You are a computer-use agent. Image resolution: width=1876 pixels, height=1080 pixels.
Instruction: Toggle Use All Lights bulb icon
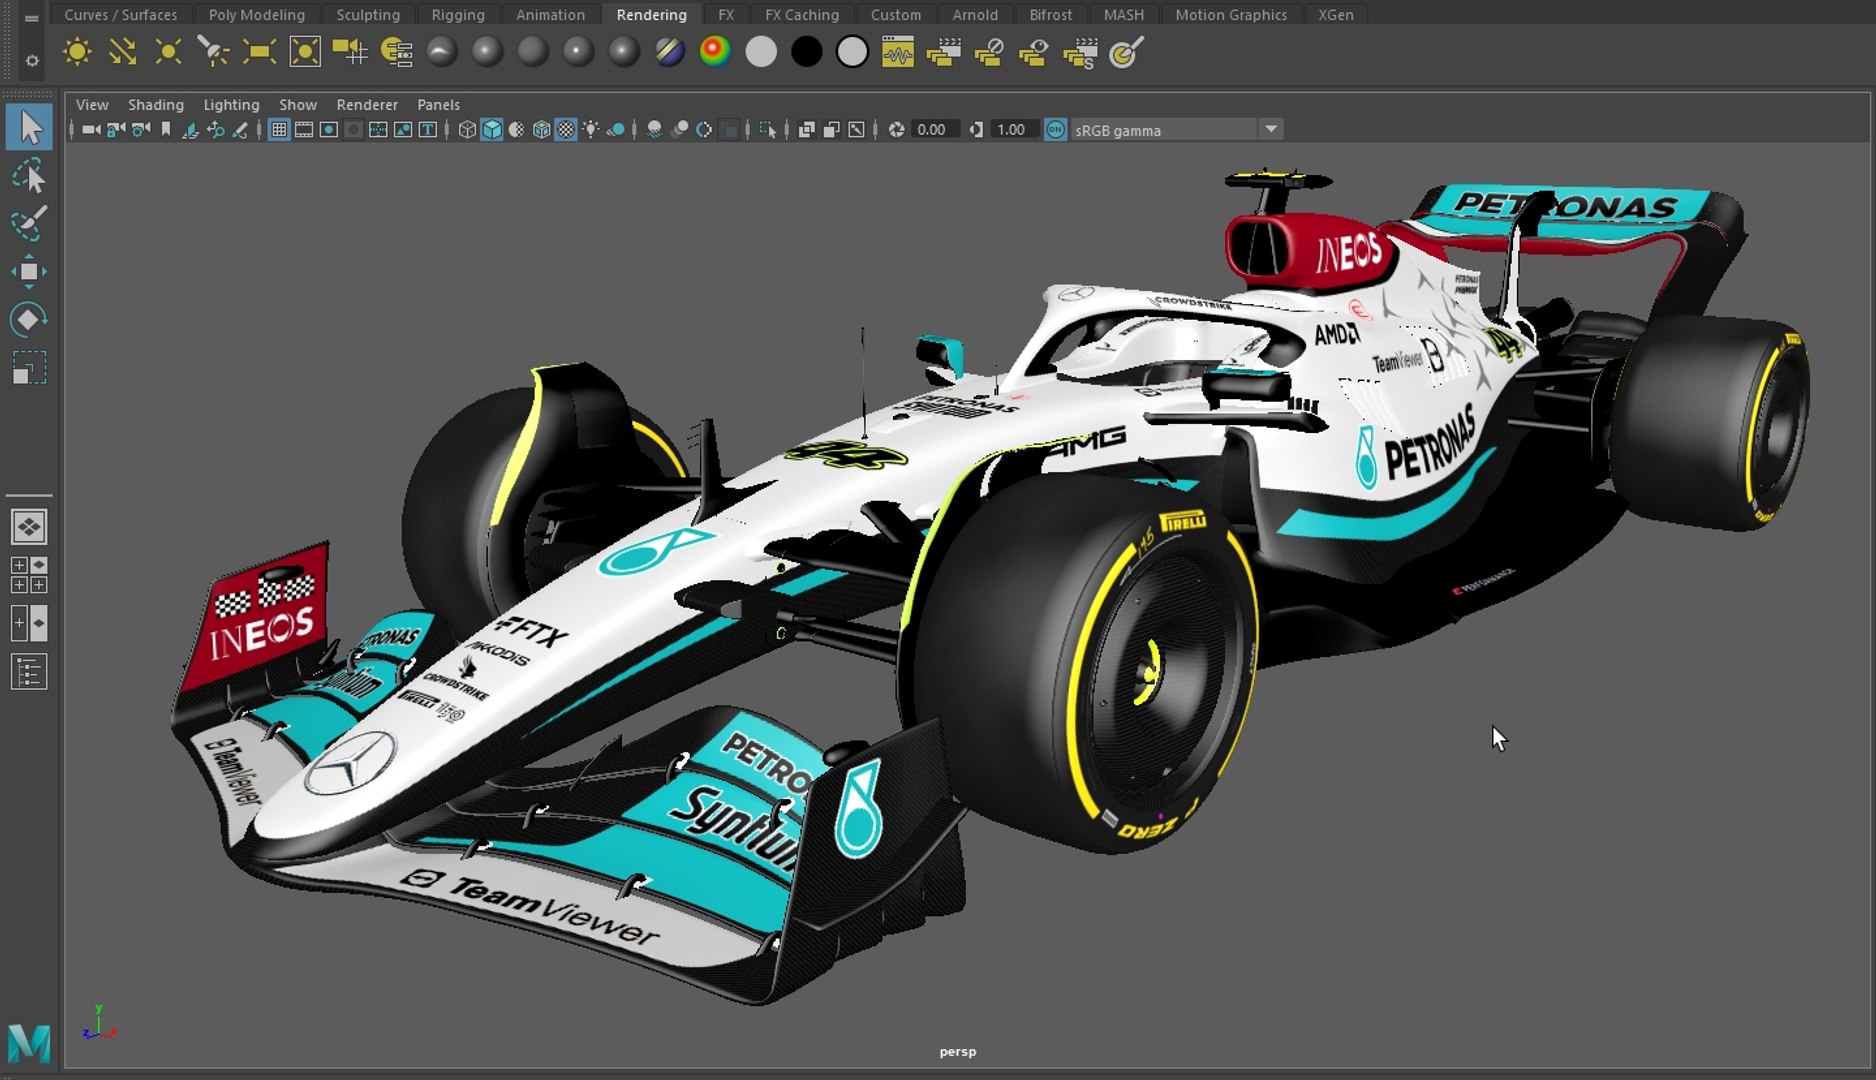pos(591,130)
